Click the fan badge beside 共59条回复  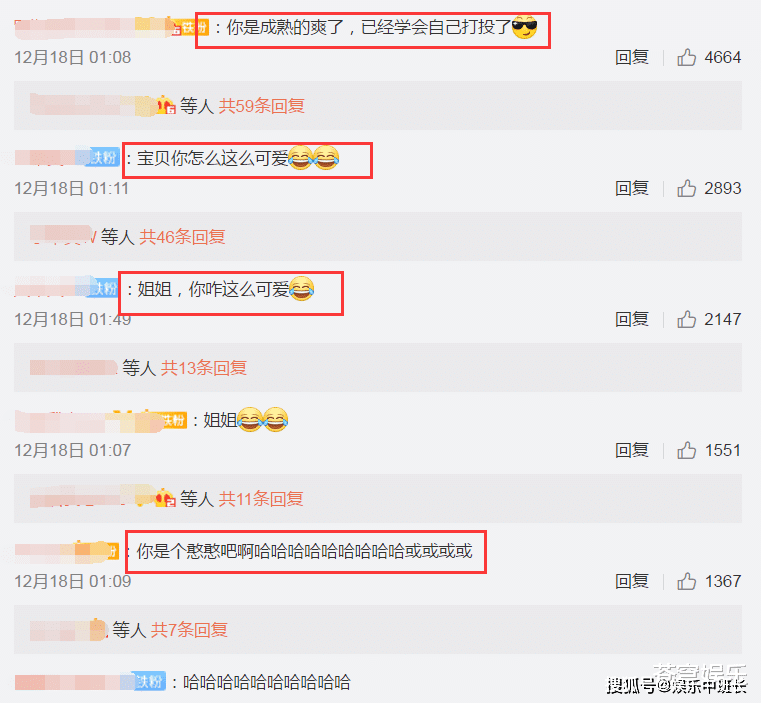tap(165, 105)
